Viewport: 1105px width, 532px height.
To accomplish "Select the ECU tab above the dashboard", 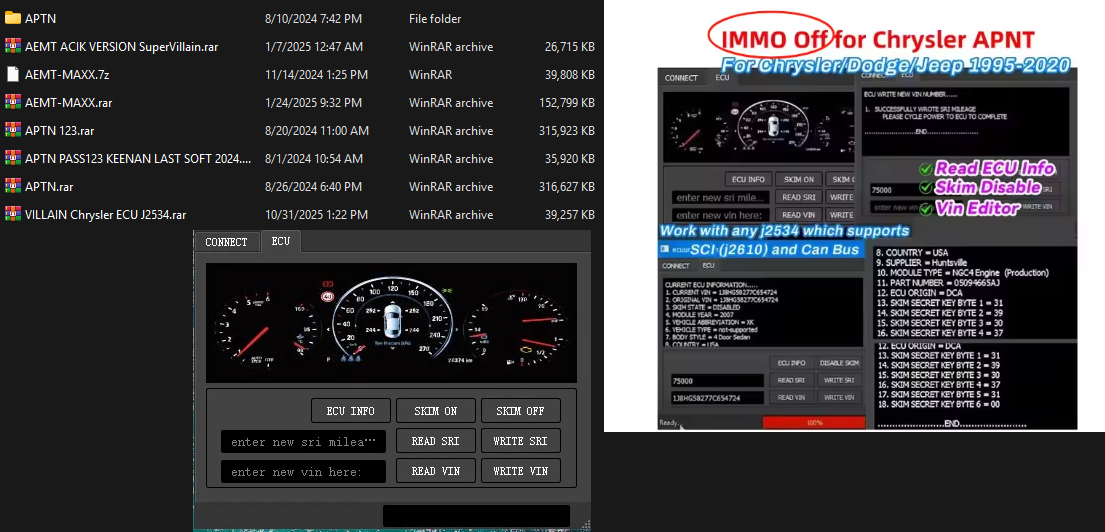I will pos(281,242).
